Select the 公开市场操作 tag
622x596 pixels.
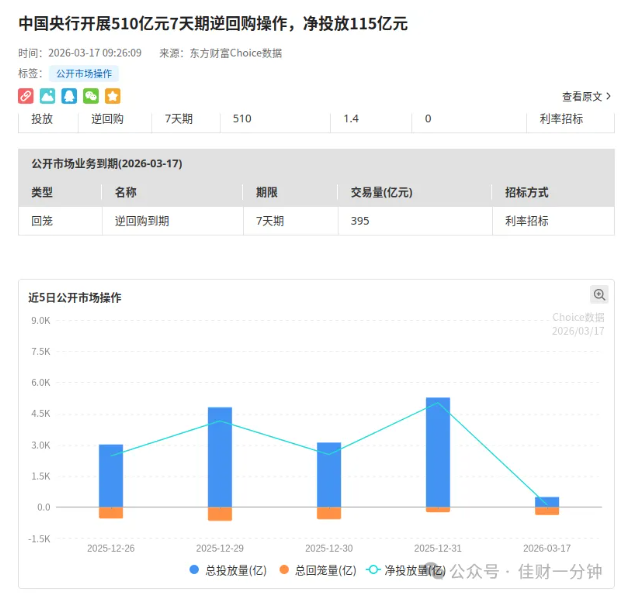tap(84, 74)
